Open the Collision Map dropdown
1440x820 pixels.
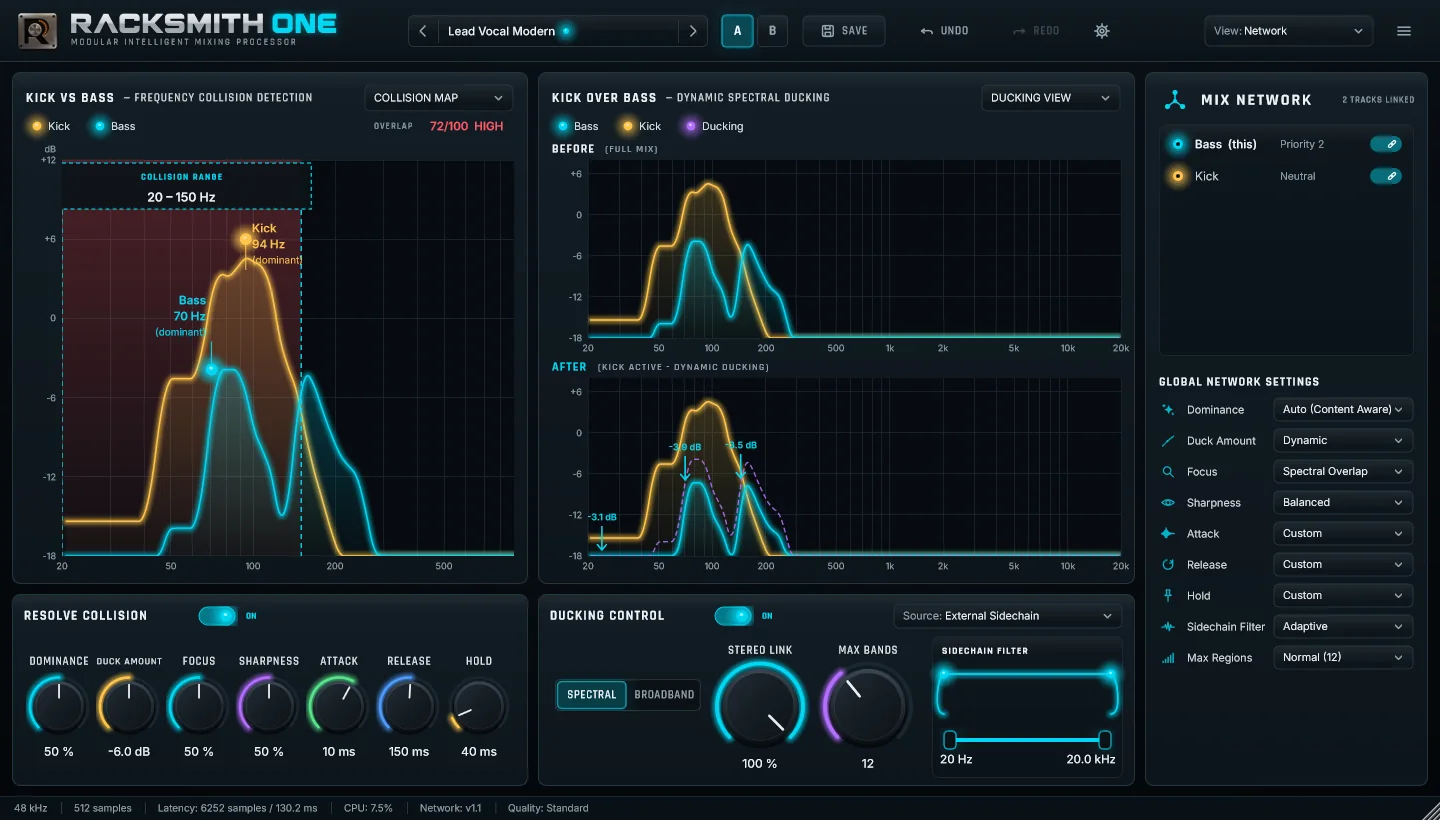[438, 98]
